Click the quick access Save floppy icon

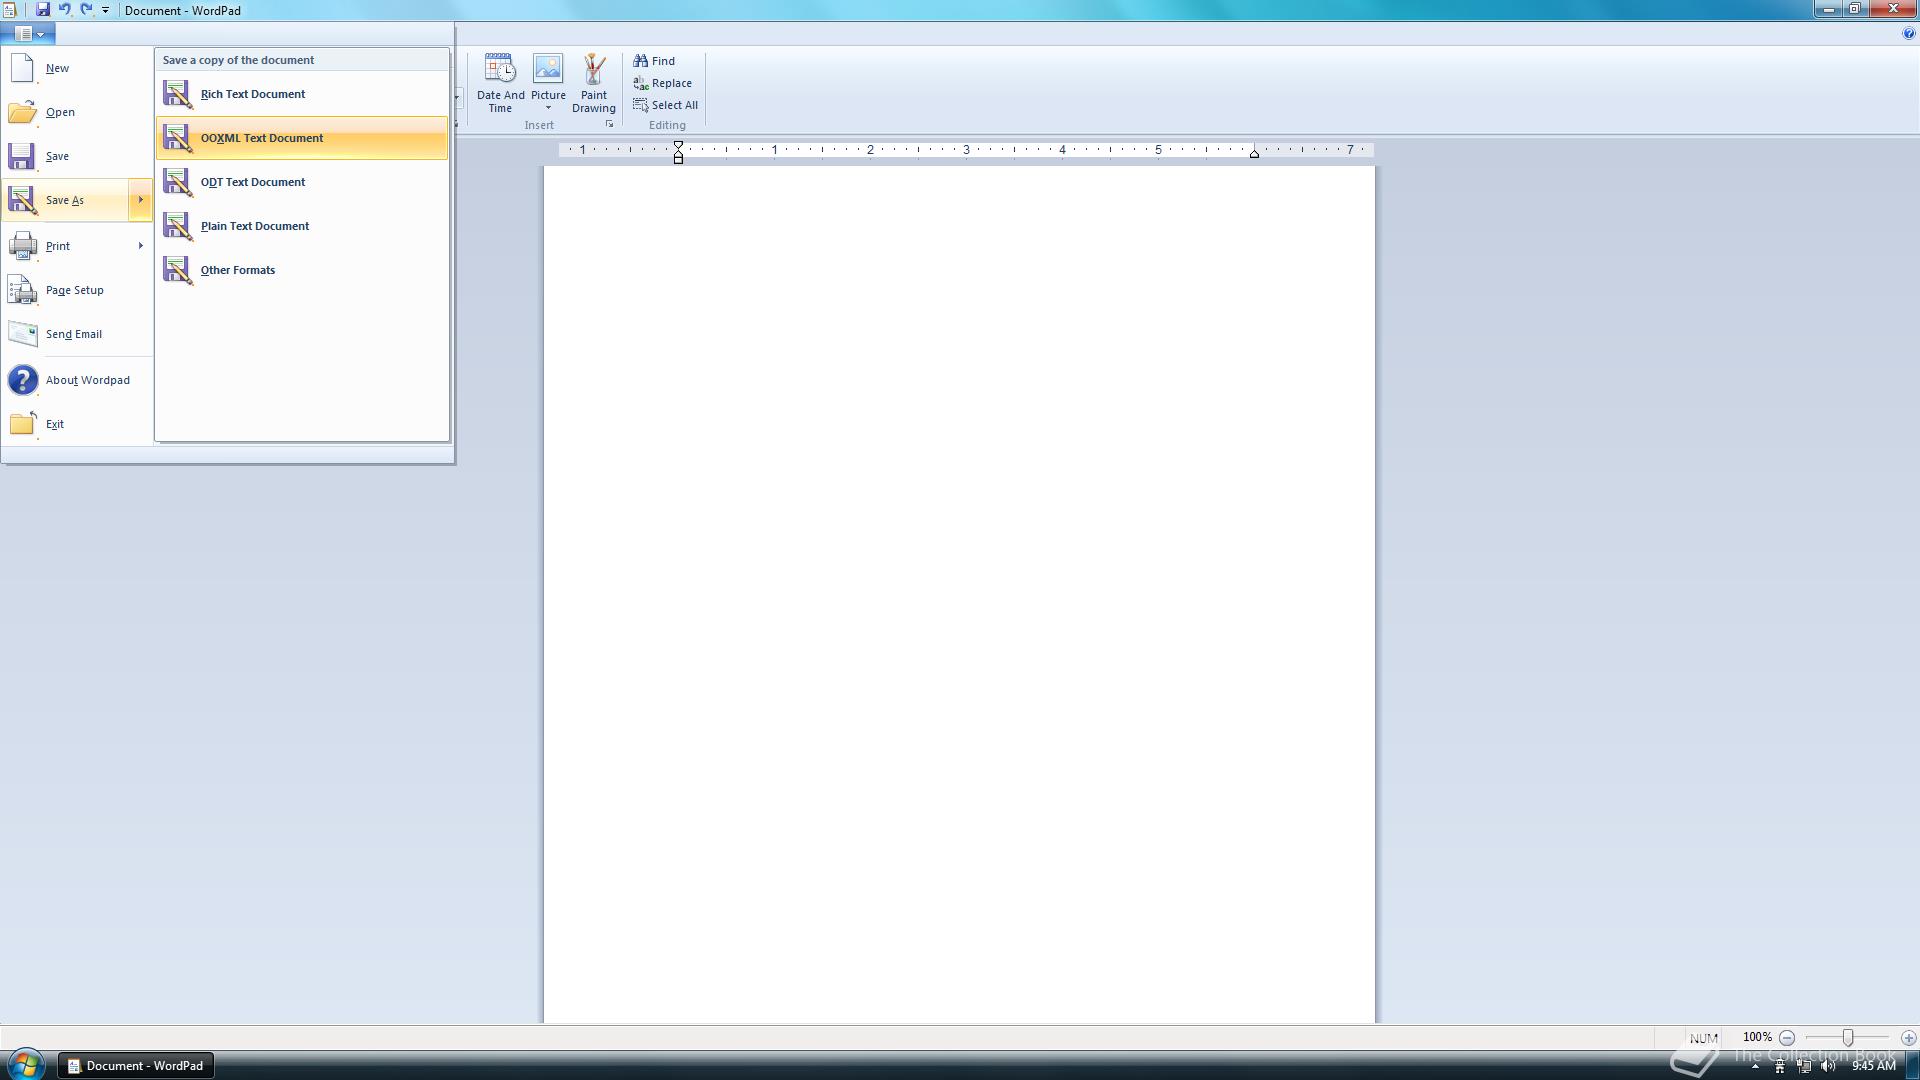(x=43, y=10)
